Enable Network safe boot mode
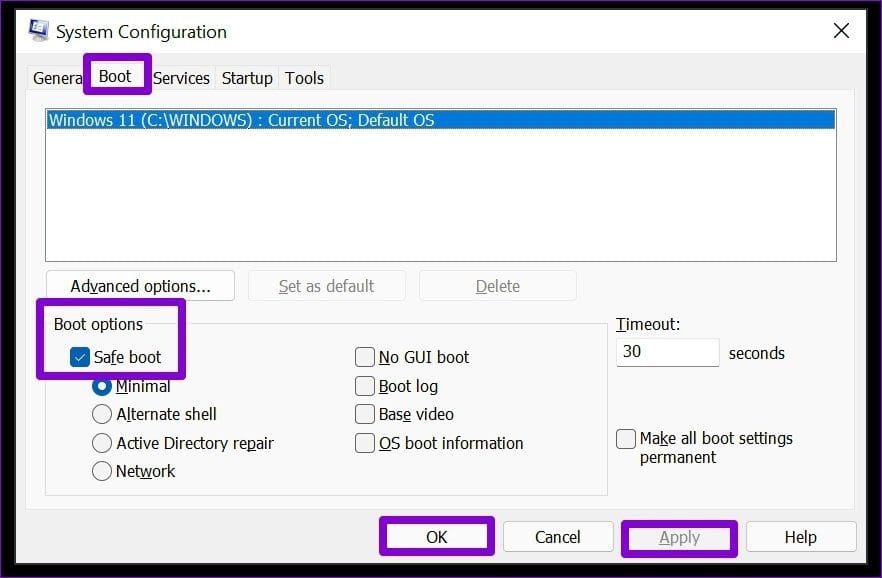The width and height of the screenshot is (882, 578). click(102, 471)
